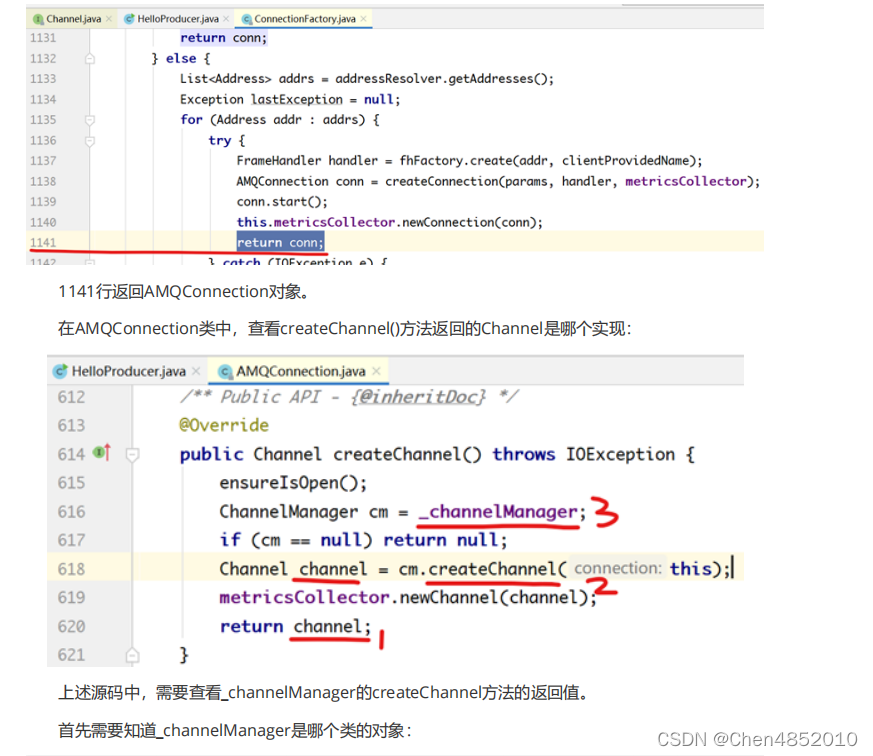Click the Channel.java interface file icon
Screen dimensions: 873x756
38,19
